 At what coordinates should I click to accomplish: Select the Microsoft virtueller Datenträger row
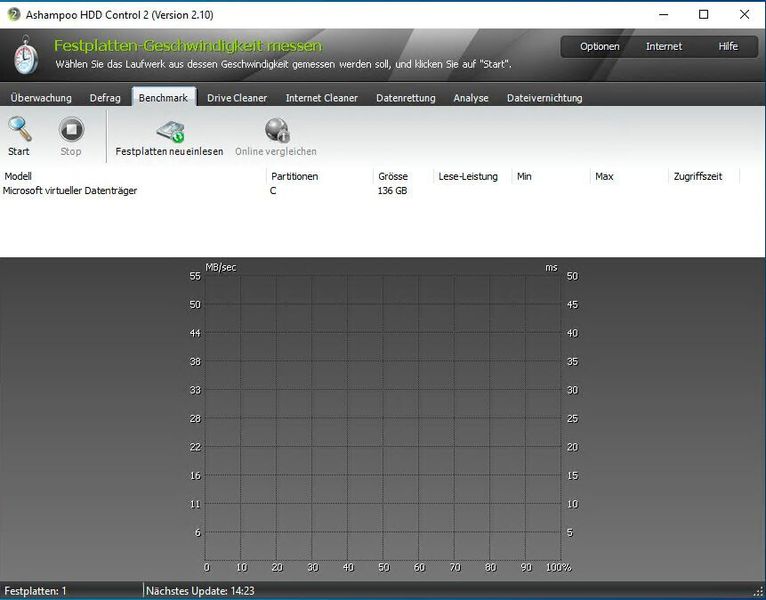coord(371,191)
